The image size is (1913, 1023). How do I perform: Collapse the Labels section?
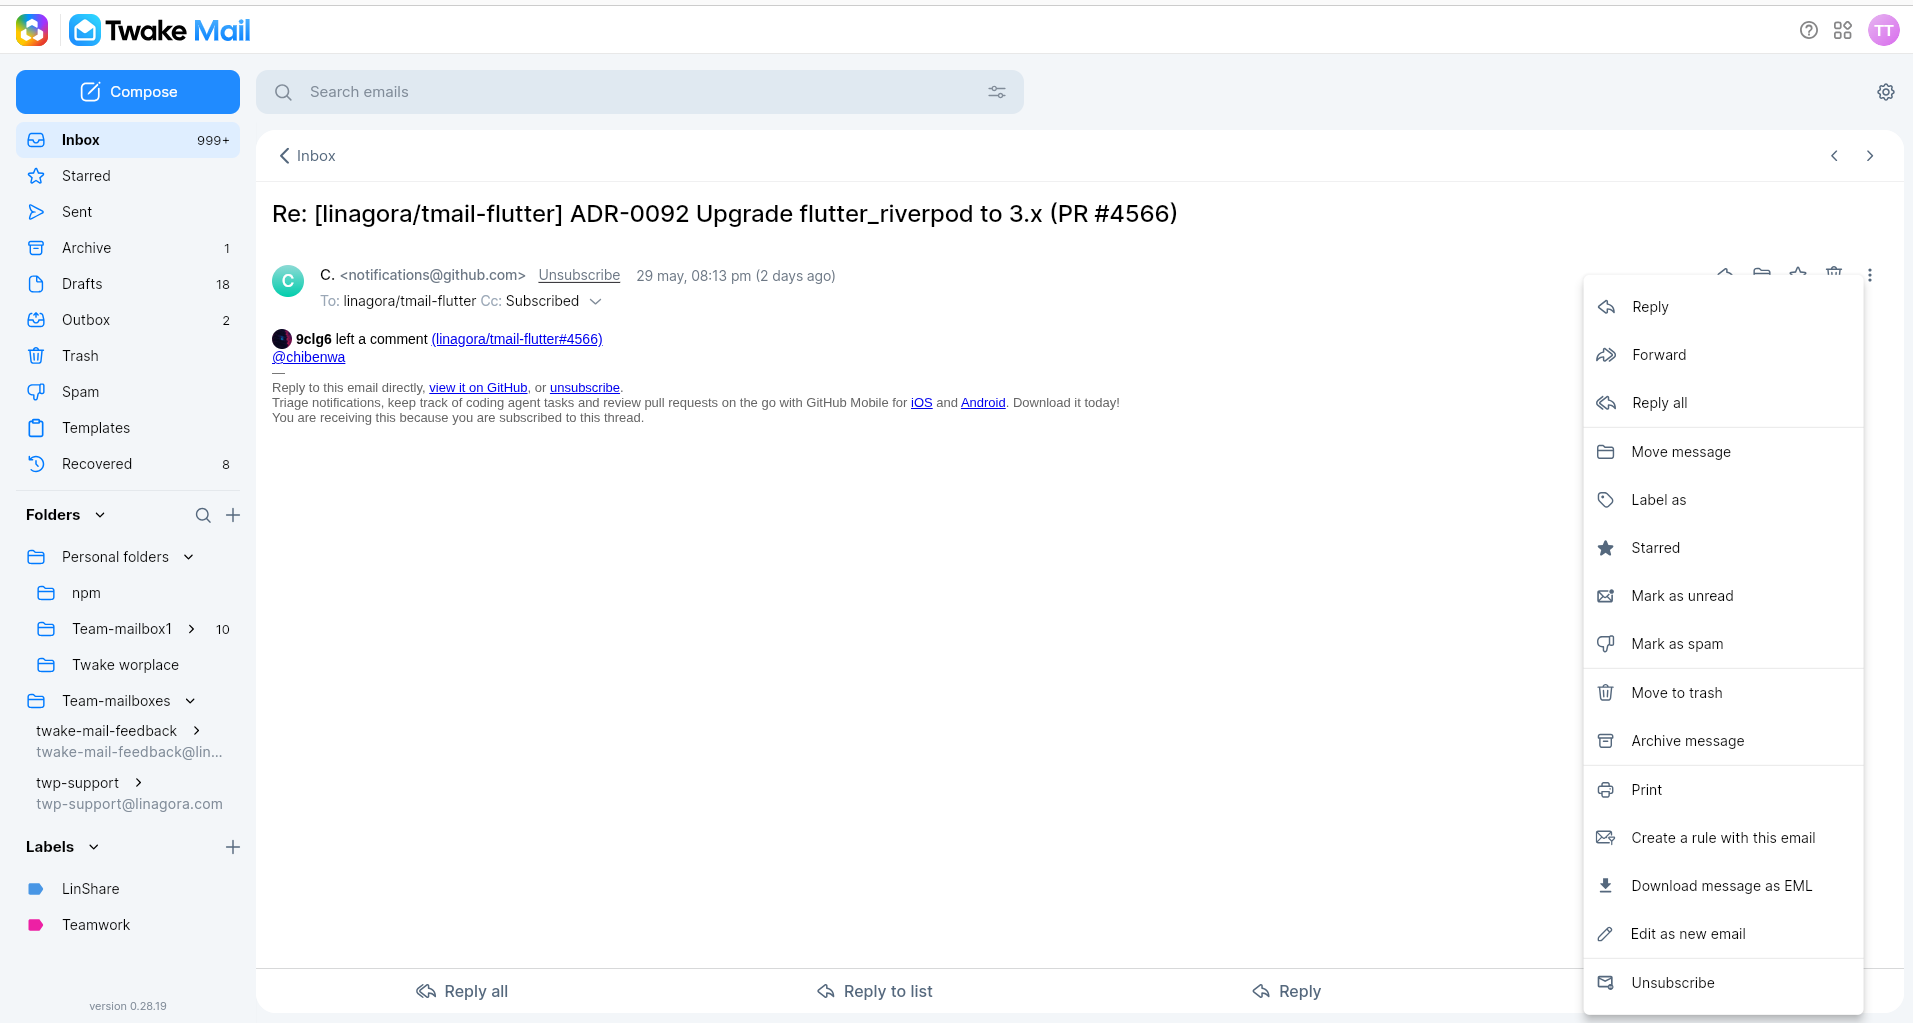94,847
